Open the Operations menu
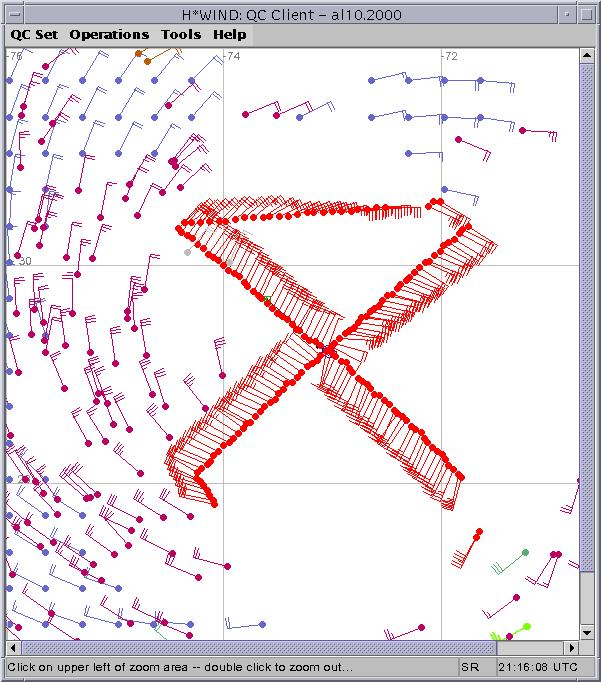 pos(109,34)
